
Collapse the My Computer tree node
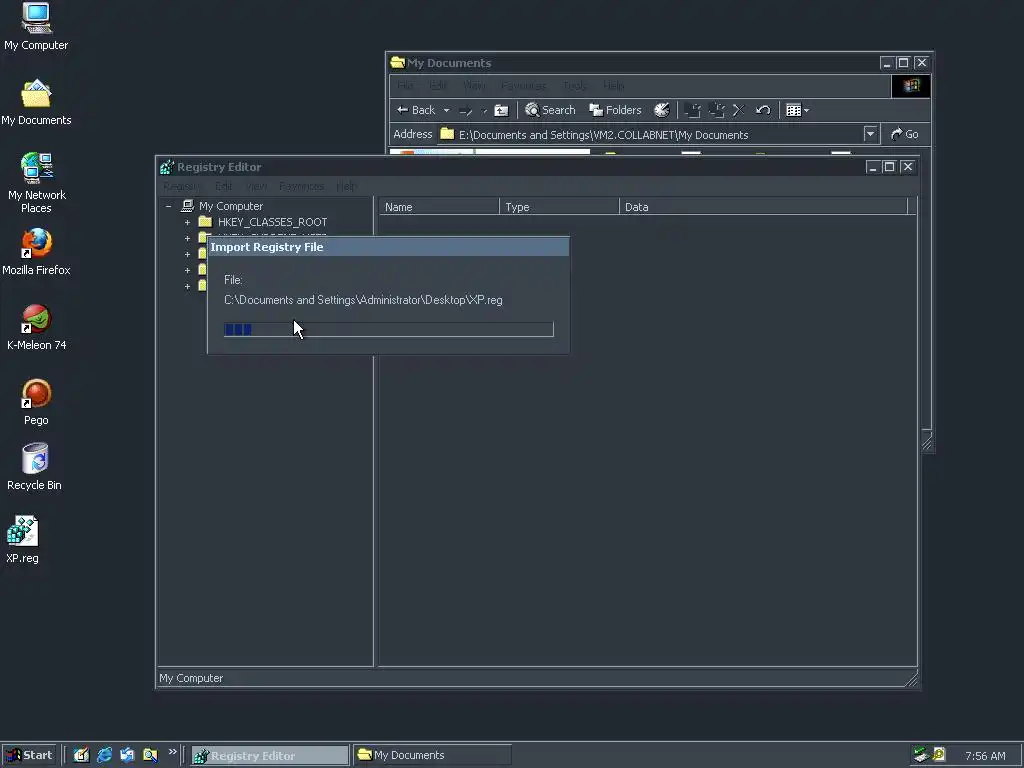pyautogui.click(x=168, y=206)
